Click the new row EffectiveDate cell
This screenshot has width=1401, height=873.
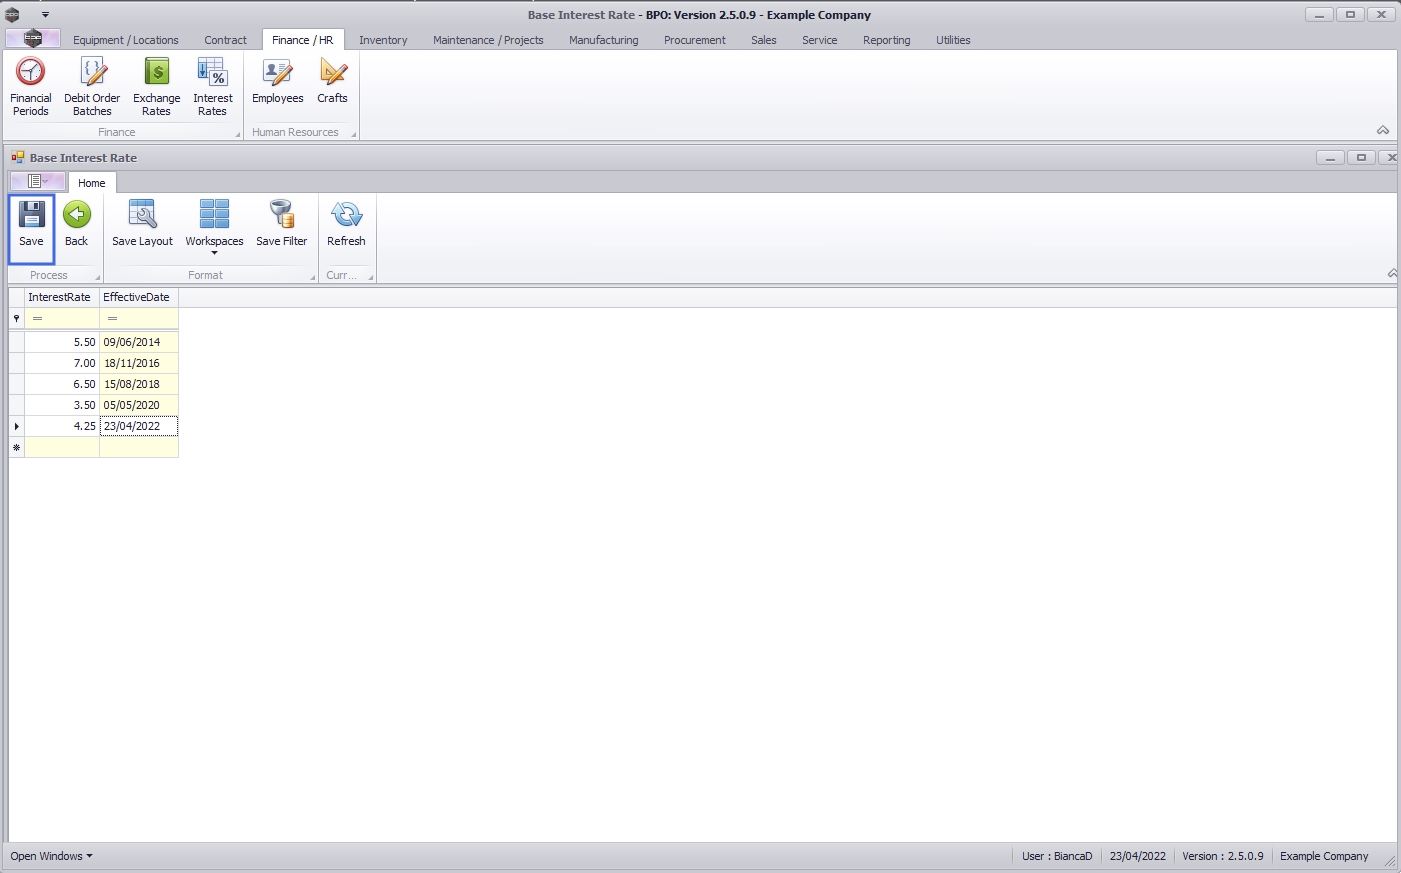click(x=139, y=447)
